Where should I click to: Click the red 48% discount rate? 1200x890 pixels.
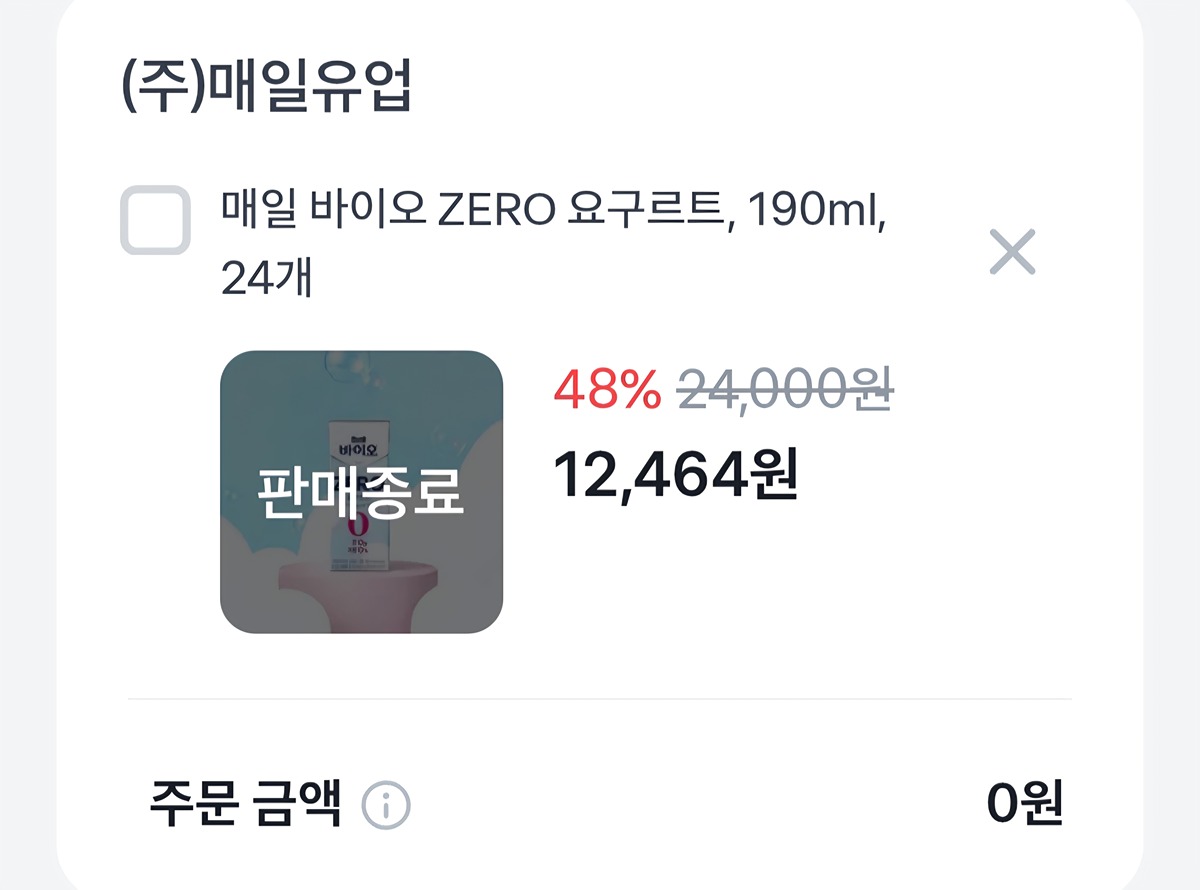pyautogui.click(x=607, y=391)
